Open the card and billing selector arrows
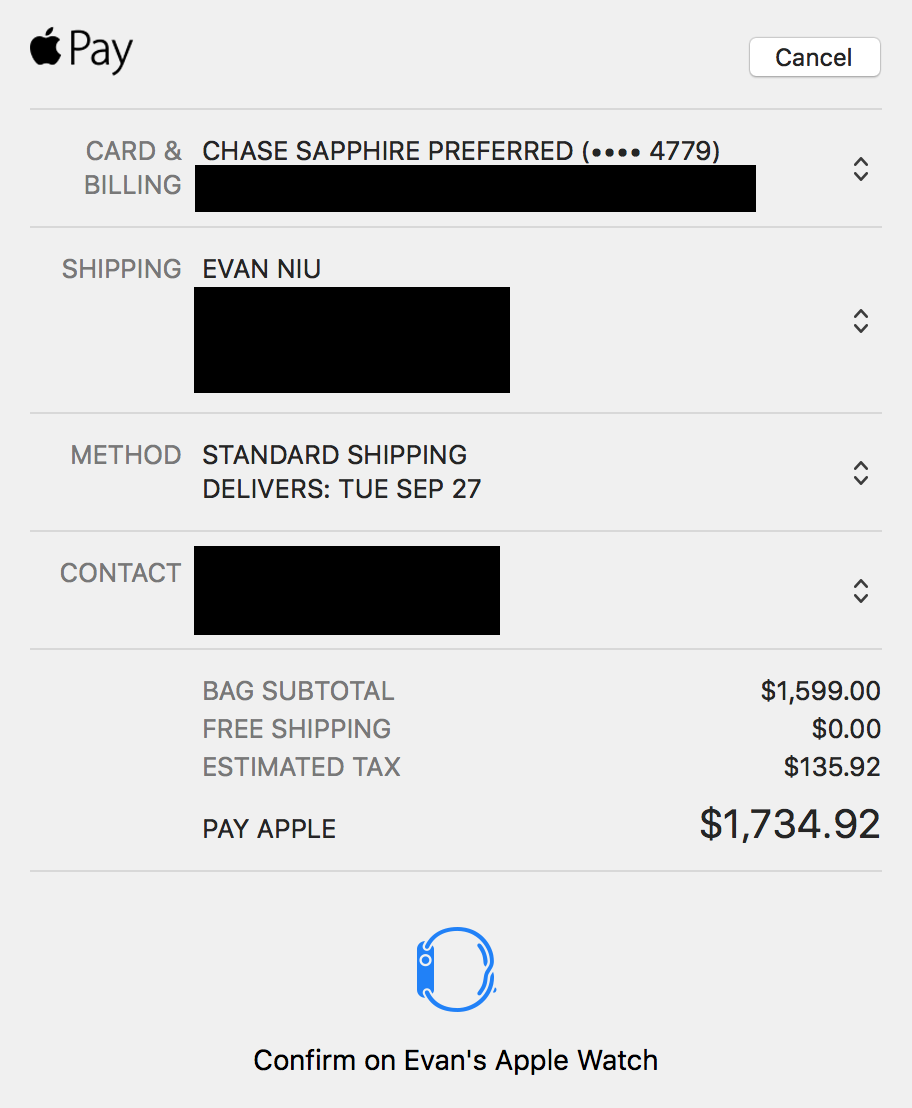Image resolution: width=912 pixels, height=1108 pixels. click(x=860, y=169)
